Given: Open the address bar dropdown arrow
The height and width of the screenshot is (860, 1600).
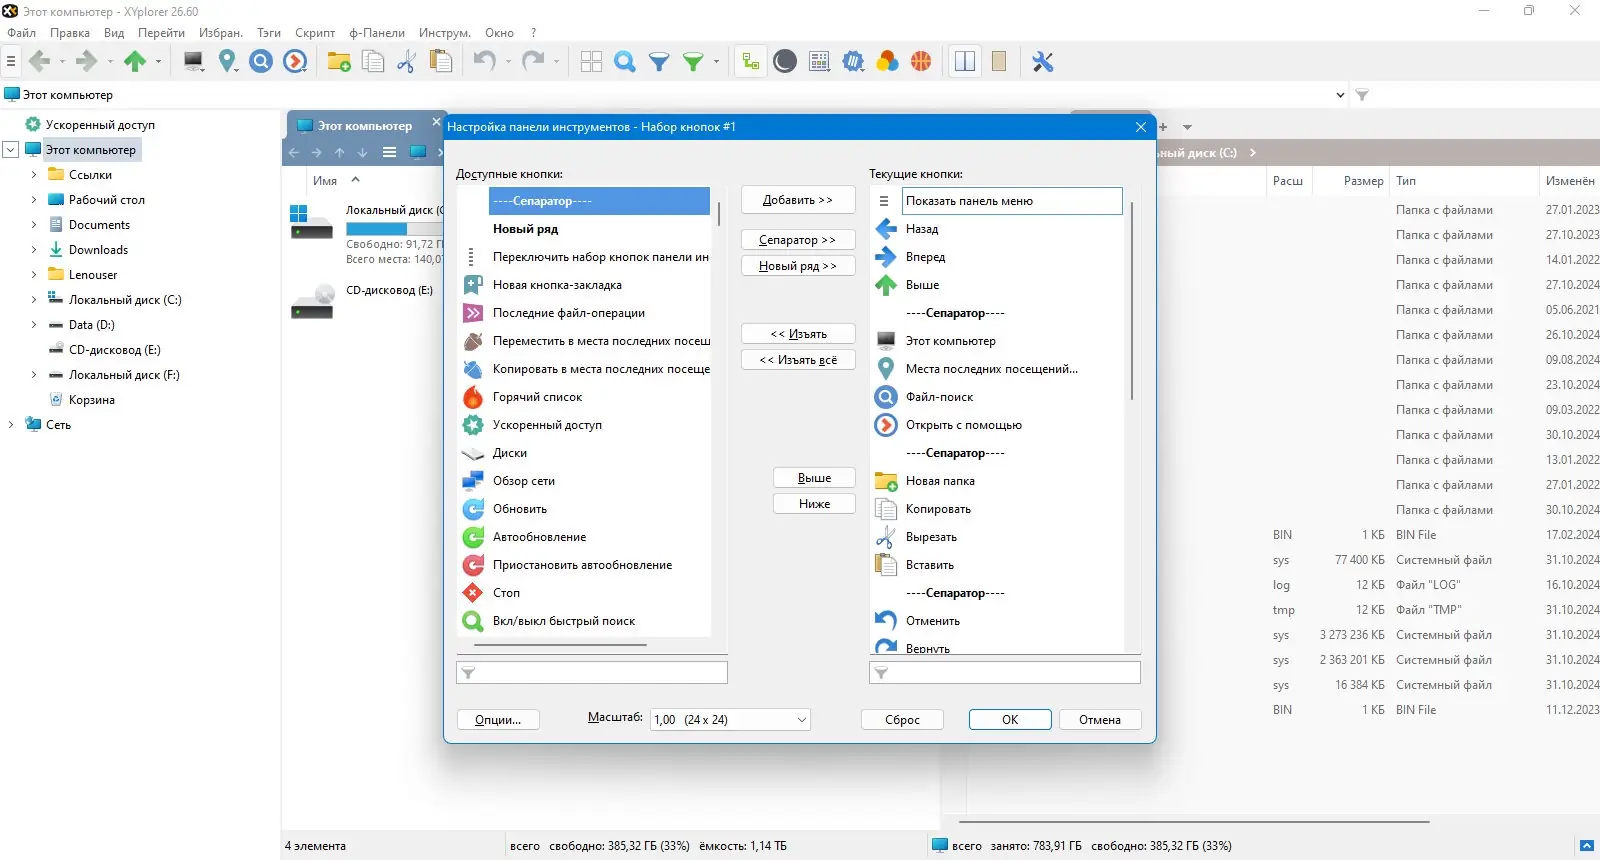Looking at the screenshot, I should coord(1340,95).
